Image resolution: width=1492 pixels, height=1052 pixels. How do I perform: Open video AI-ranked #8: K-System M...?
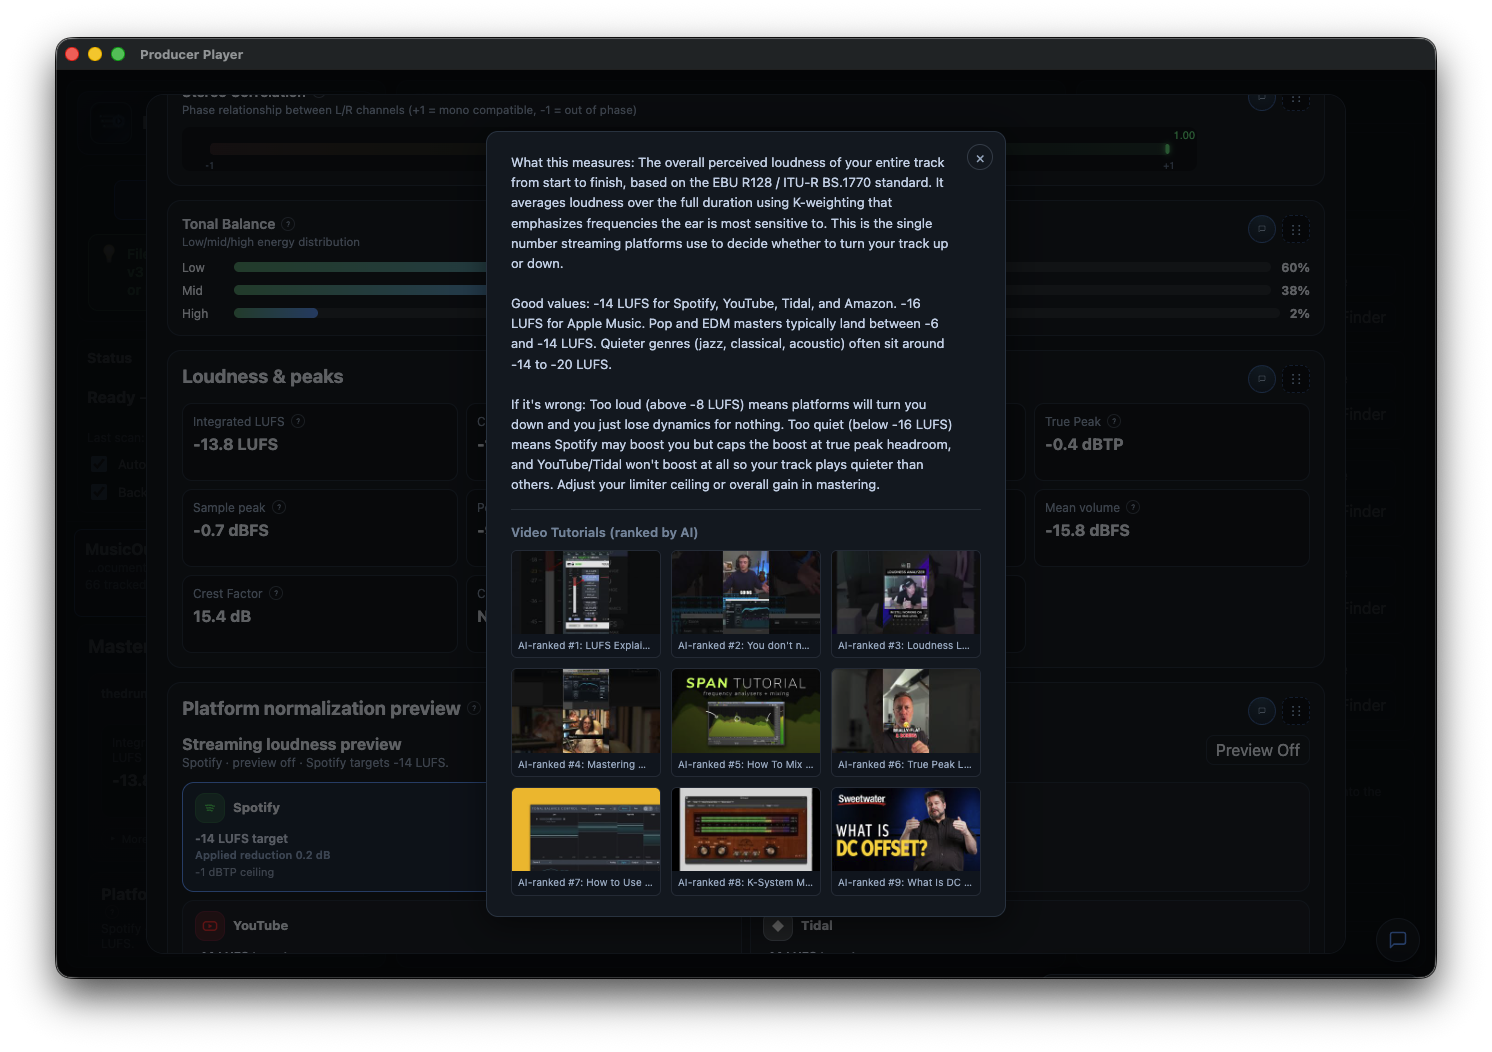746,841
